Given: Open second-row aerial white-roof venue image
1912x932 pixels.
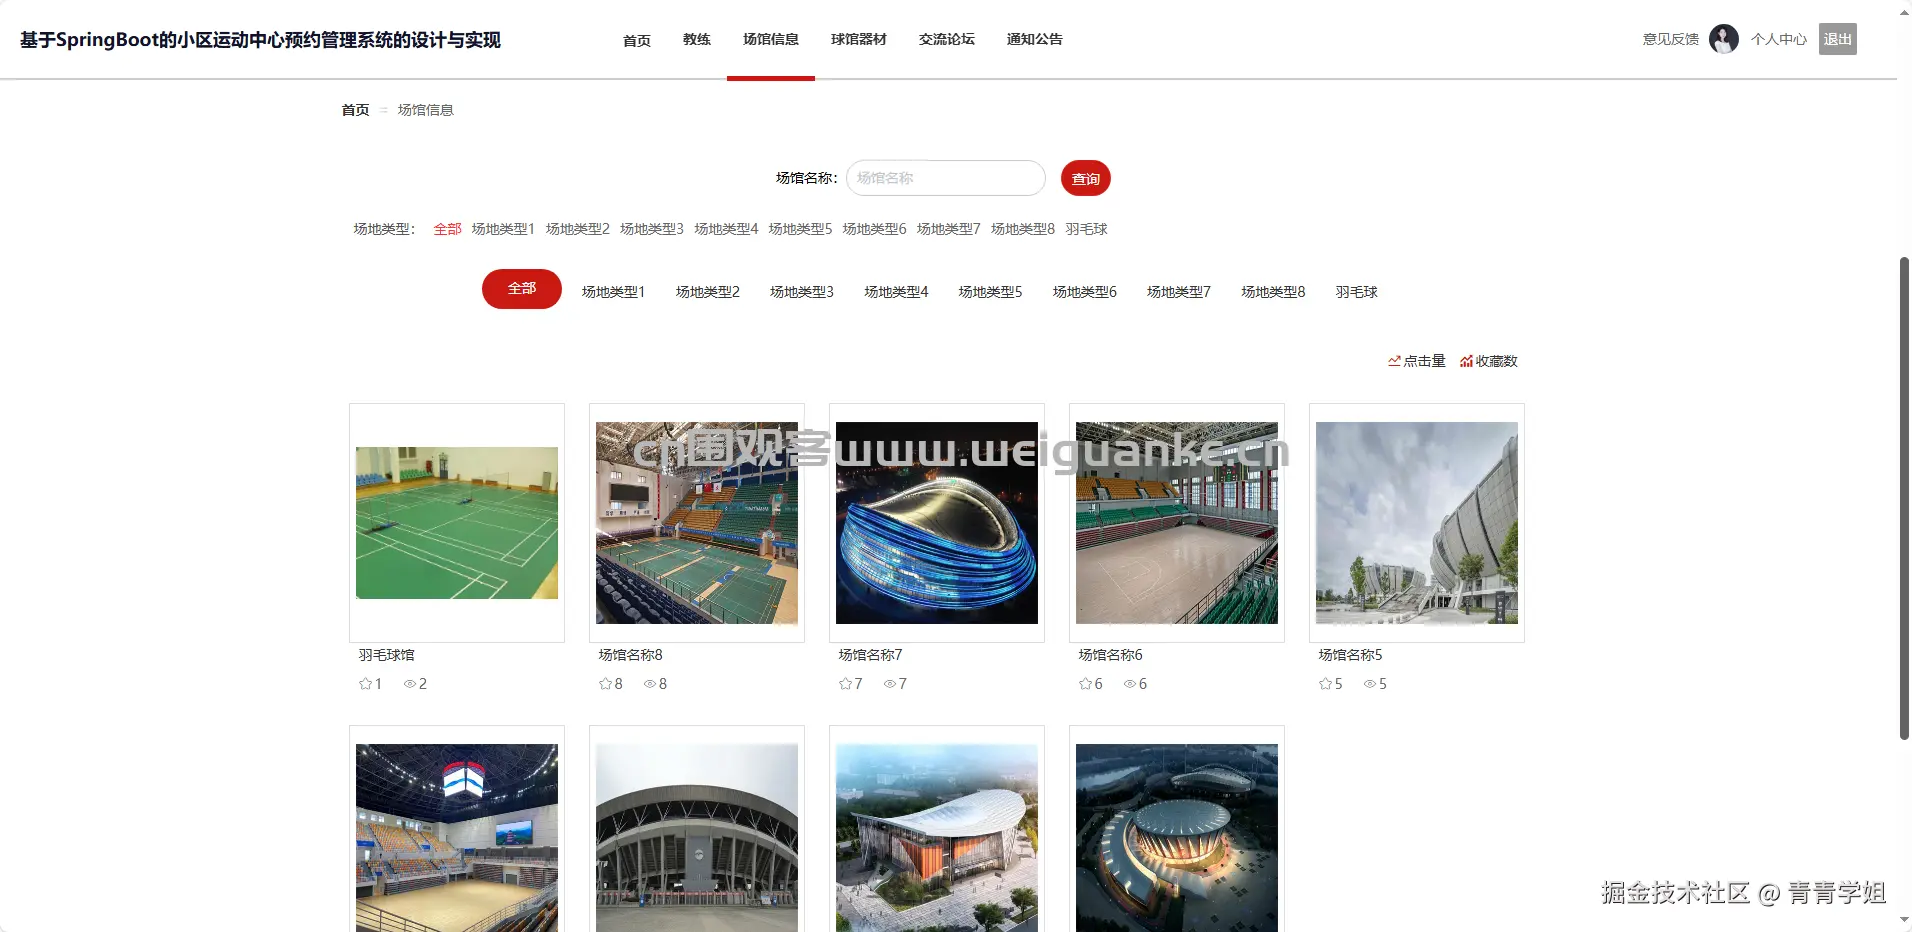Looking at the screenshot, I should [937, 838].
